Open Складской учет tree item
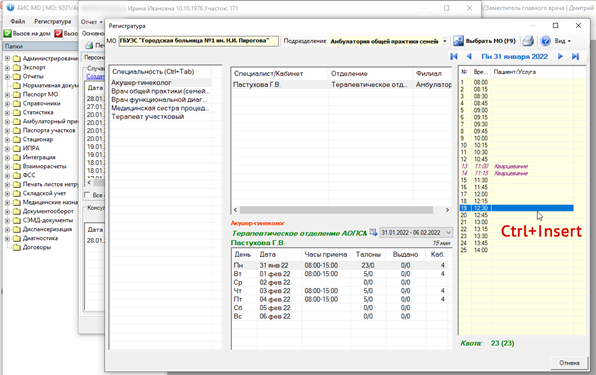Viewport: 596px width, 375px height. (44, 193)
